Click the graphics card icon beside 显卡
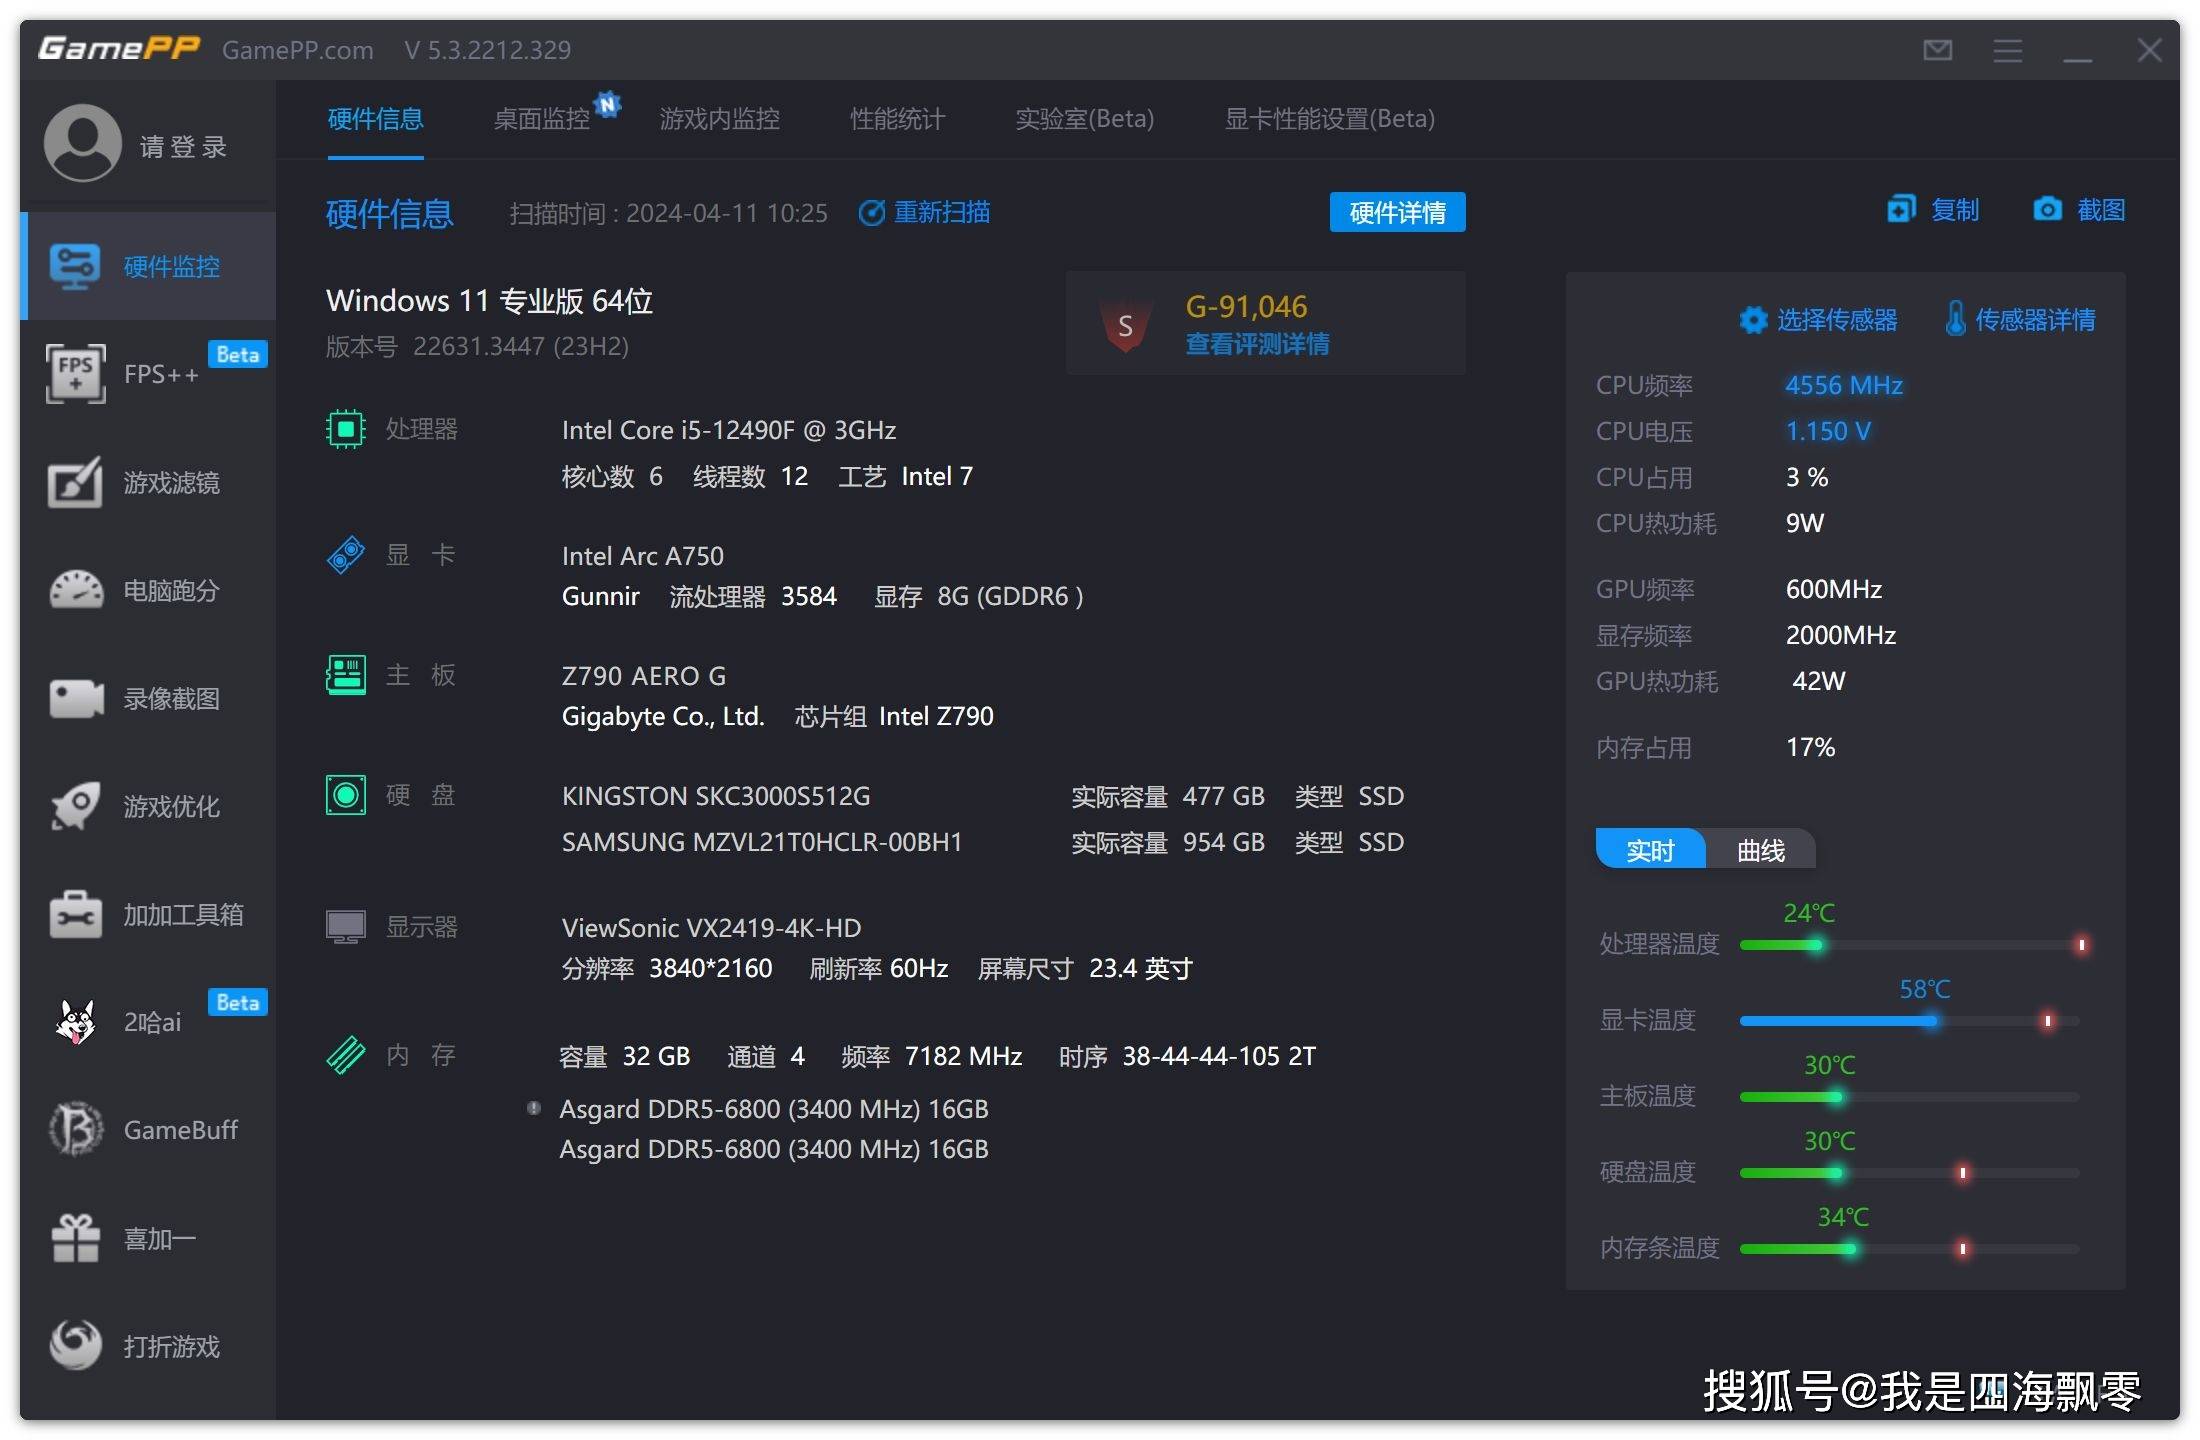The image size is (2200, 1440). point(346,555)
